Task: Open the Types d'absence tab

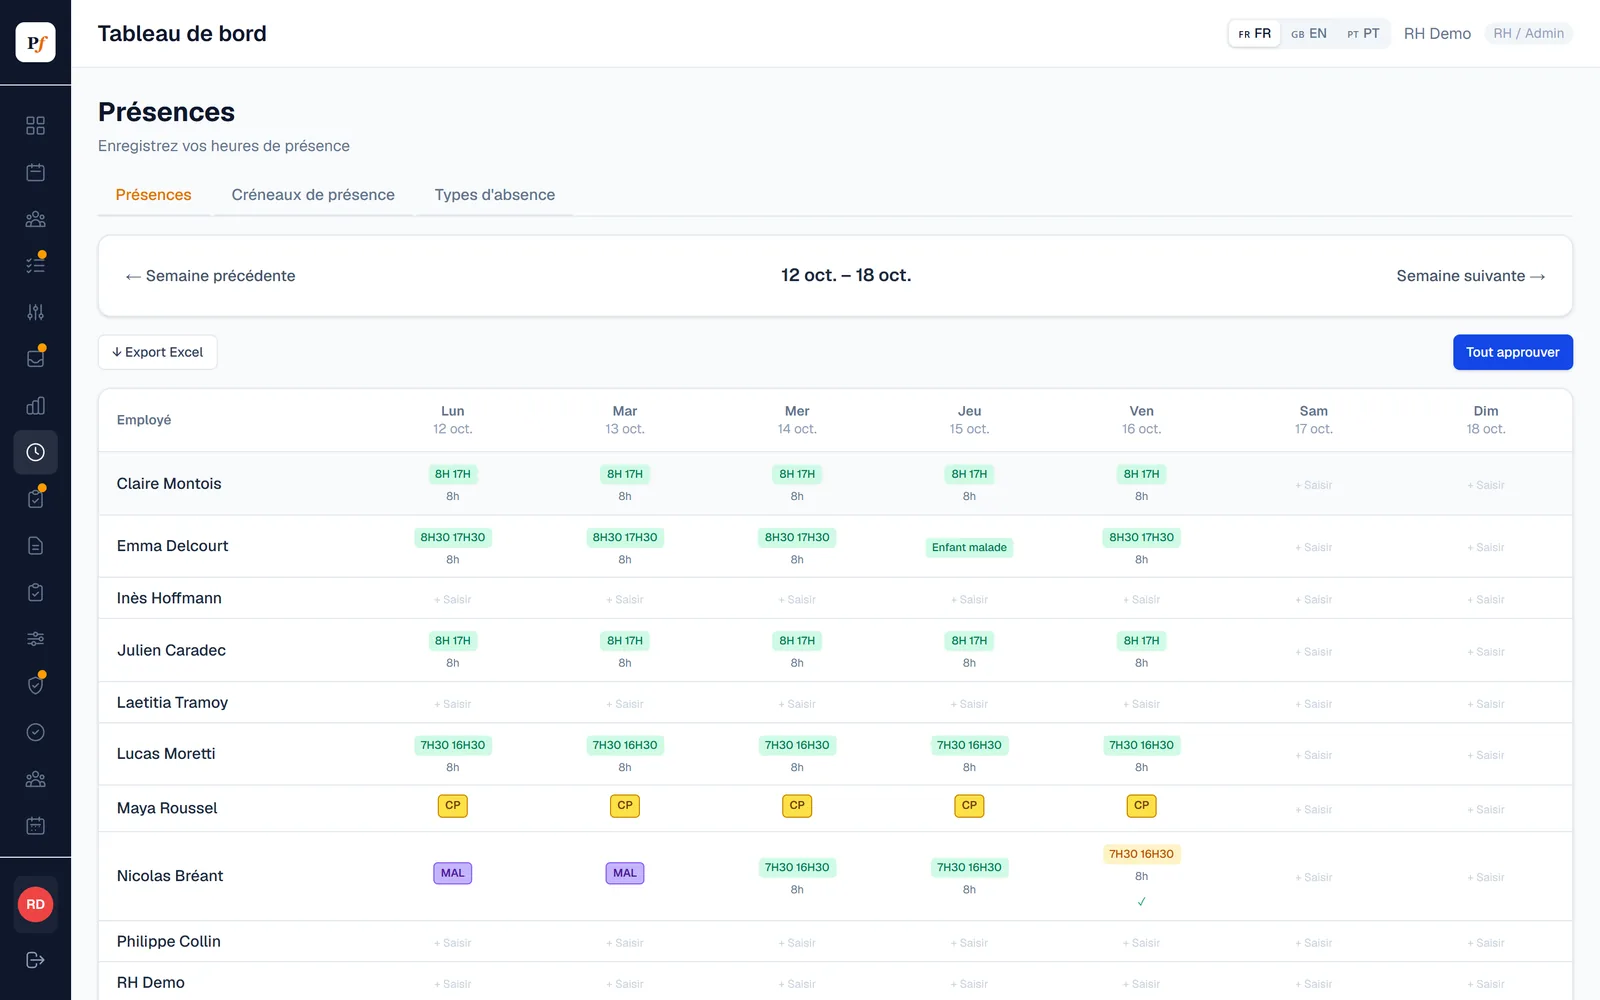Action: [494, 195]
